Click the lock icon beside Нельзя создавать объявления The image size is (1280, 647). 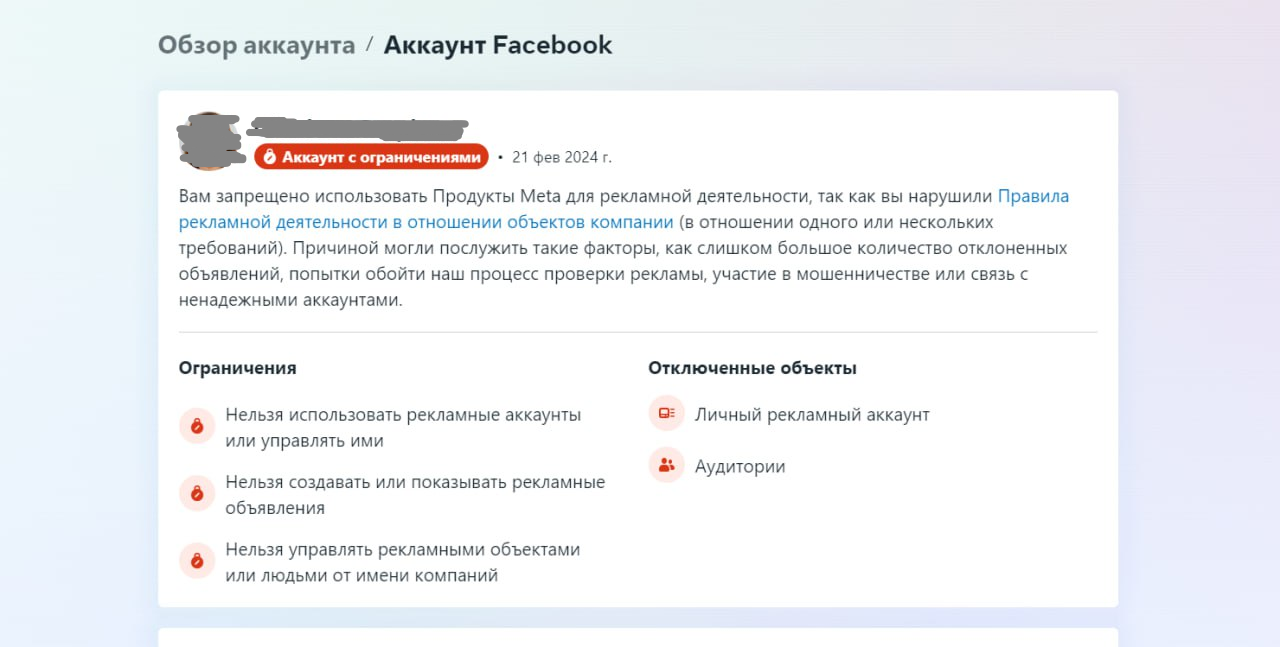[197, 493]
